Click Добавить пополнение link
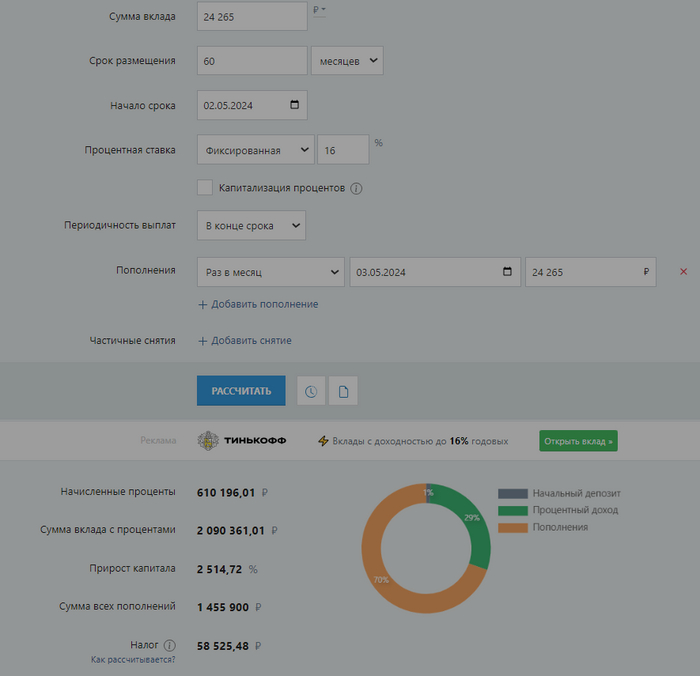Viewport: 700px width, 676px height. coord(264,304)
